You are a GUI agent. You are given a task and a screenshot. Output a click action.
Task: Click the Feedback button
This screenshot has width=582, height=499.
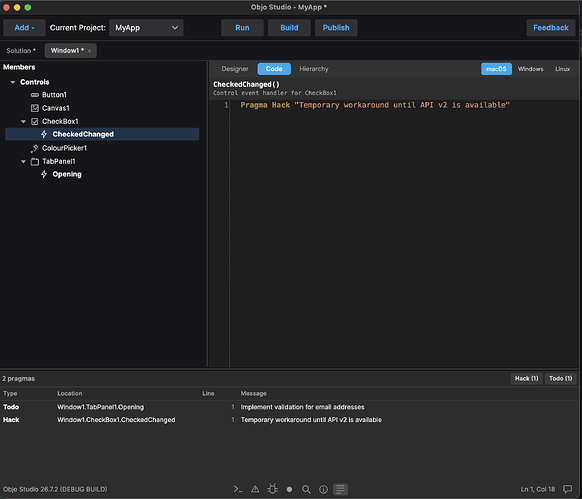tap(551, 28)
